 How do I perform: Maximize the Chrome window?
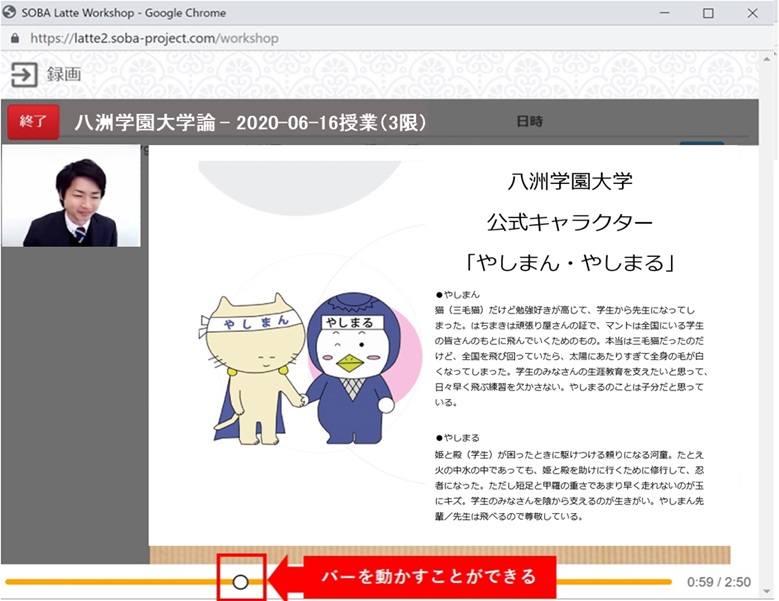click(x=708, y=13)
